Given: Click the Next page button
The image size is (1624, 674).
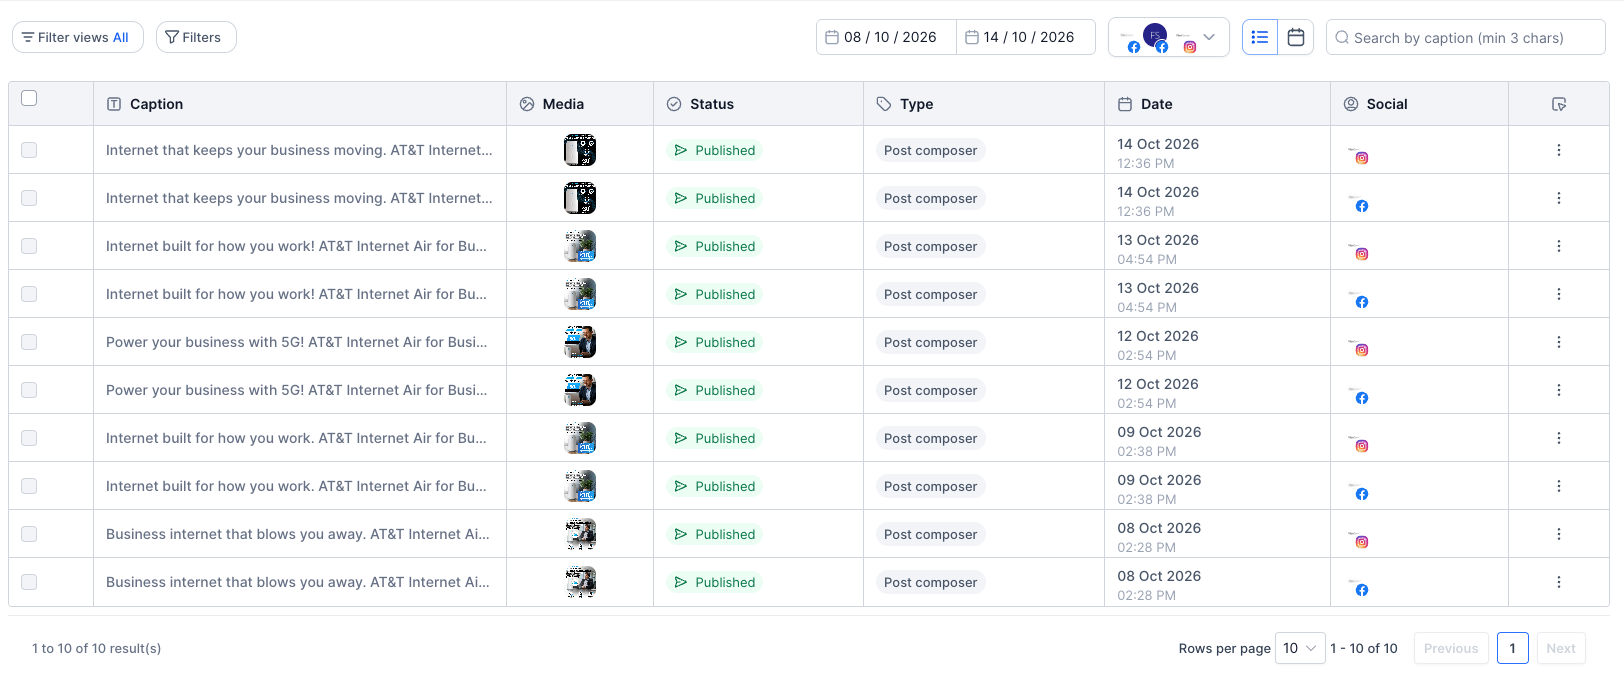Looking at the screenshot, I should click(1561, 648).
